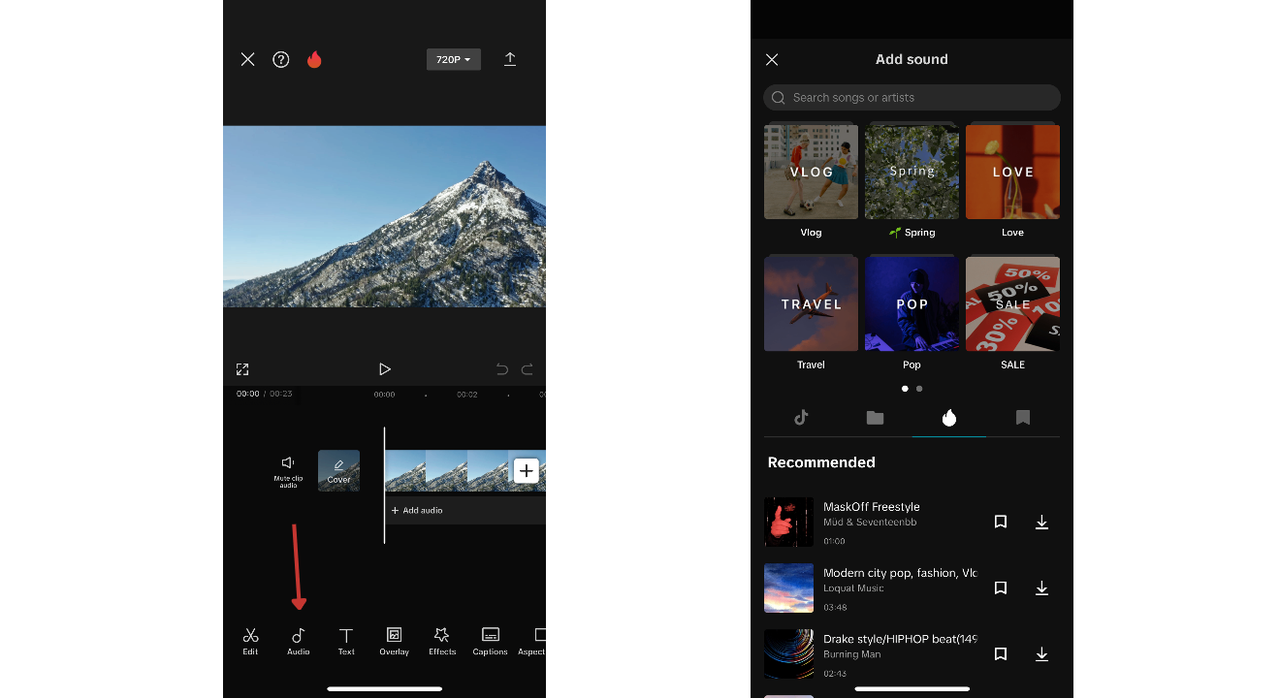Open the Edit tool
The image size is (1280, 698).
click(x=250, y=642)
